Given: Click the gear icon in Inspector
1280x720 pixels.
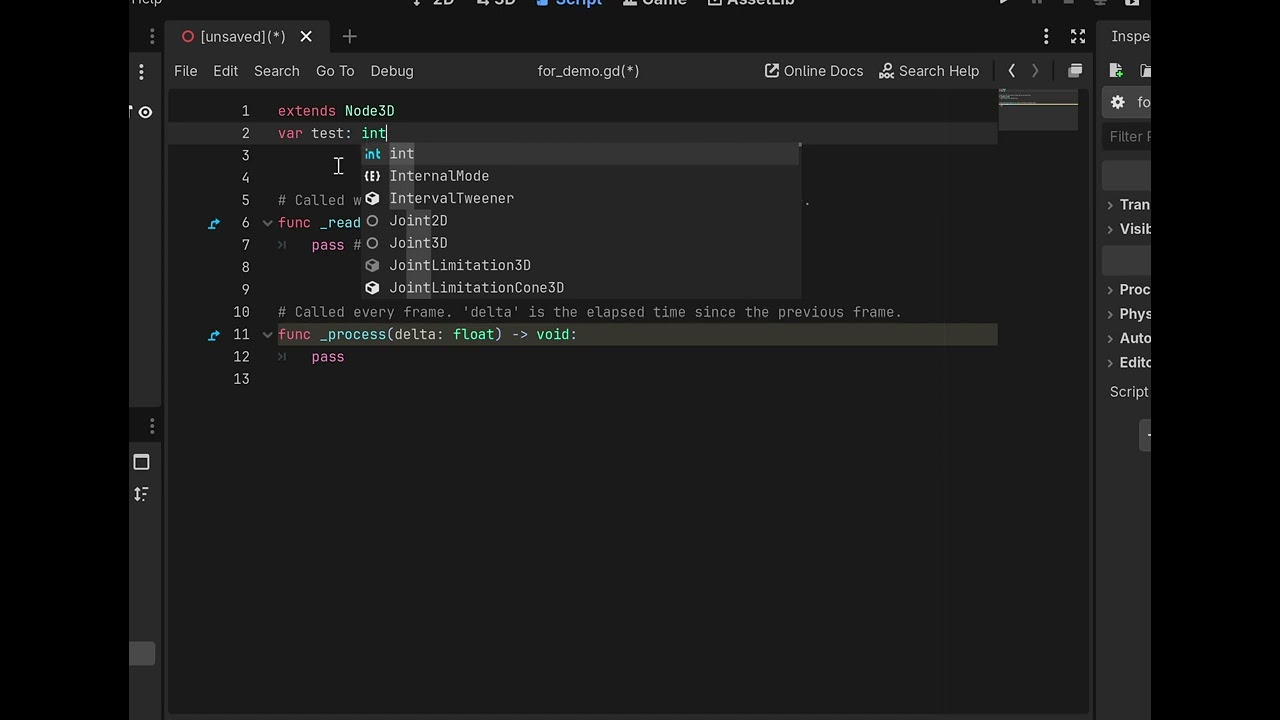Looking at the screenshot, I should tap(1118, 102).
